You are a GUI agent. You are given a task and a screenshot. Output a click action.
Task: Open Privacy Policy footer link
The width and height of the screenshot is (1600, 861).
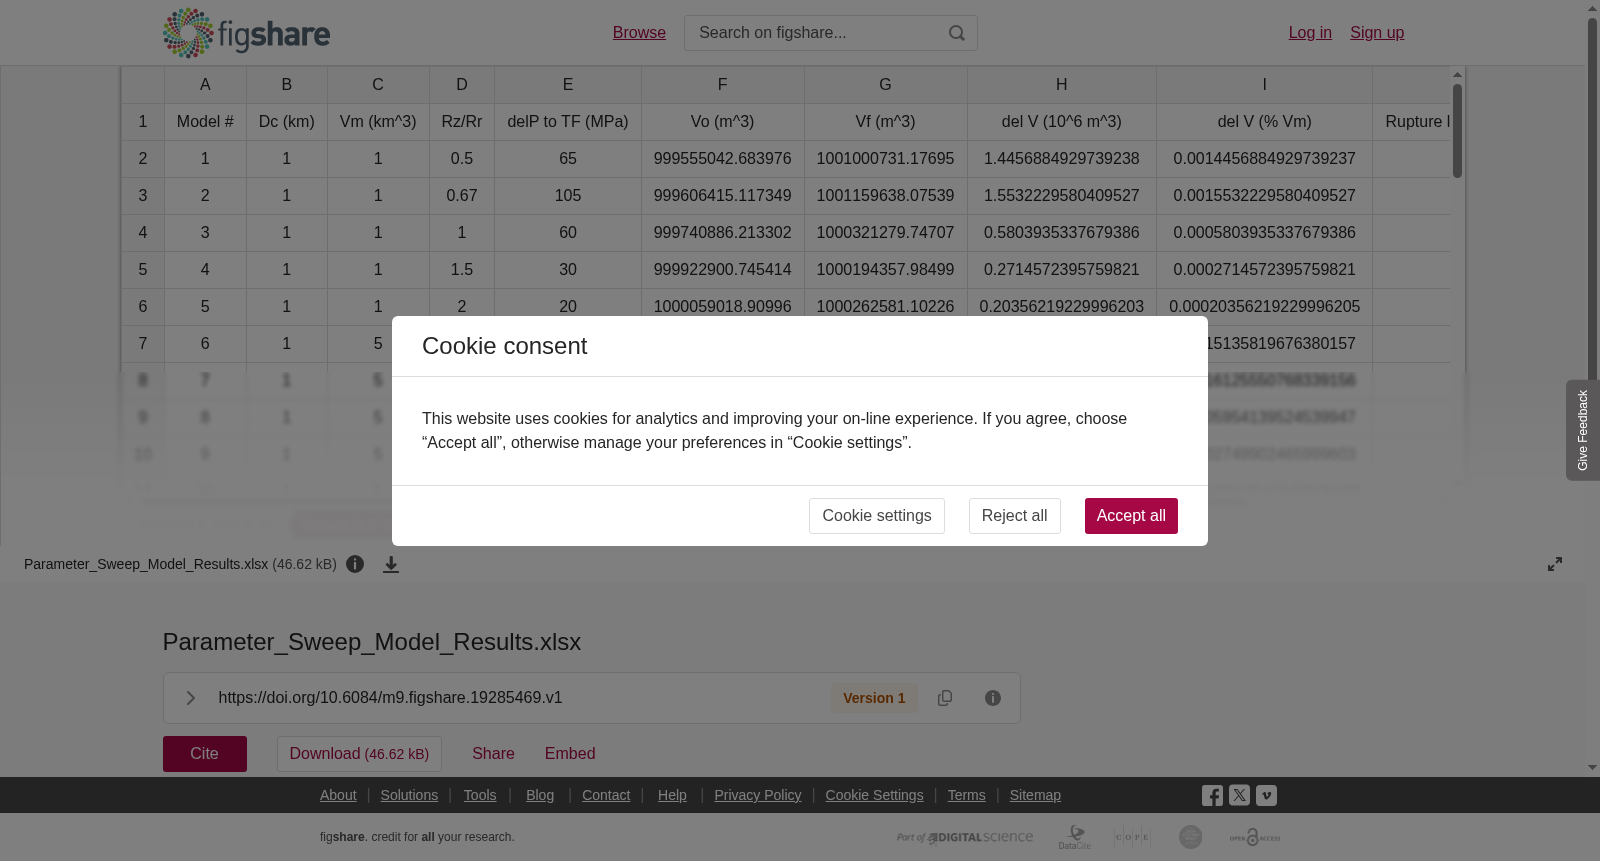758,795
